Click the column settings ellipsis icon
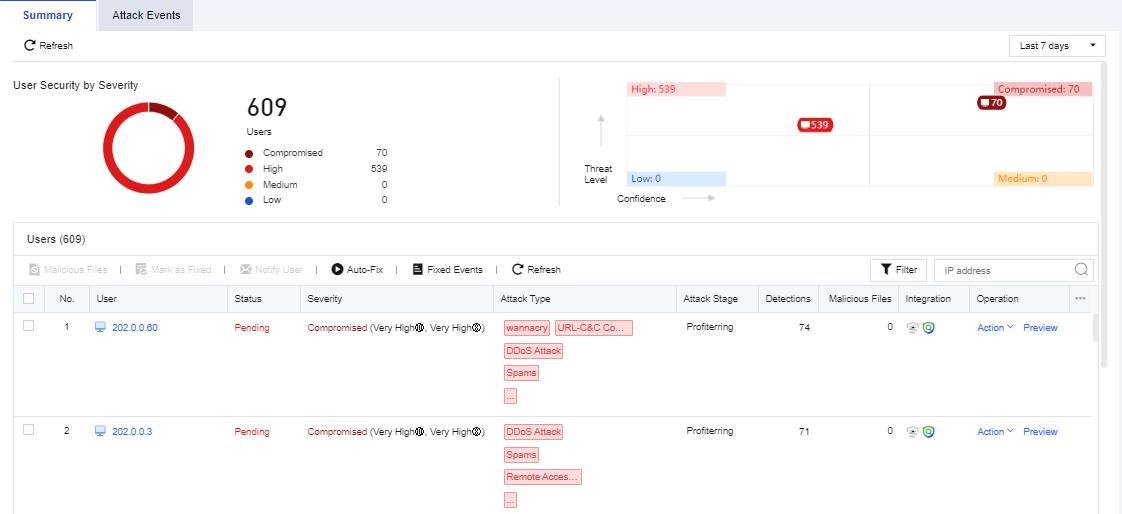 coord(1080,298)
